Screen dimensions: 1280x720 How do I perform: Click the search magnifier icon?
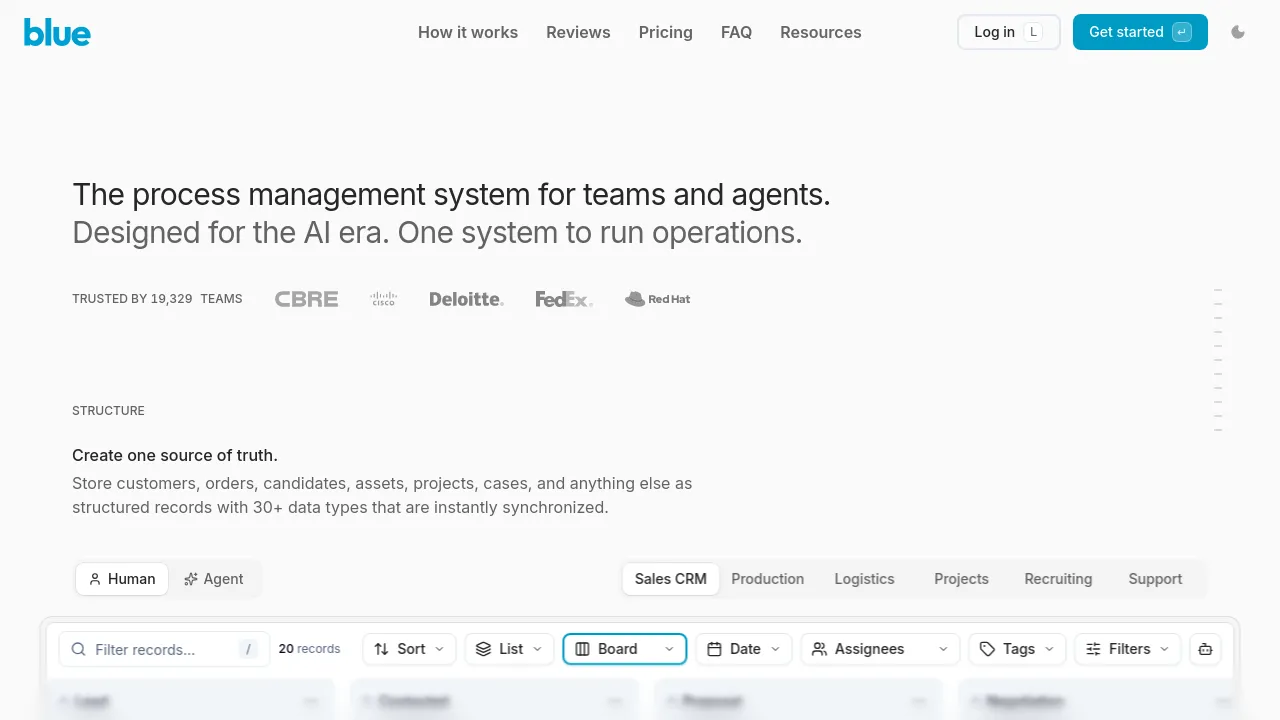79,649
